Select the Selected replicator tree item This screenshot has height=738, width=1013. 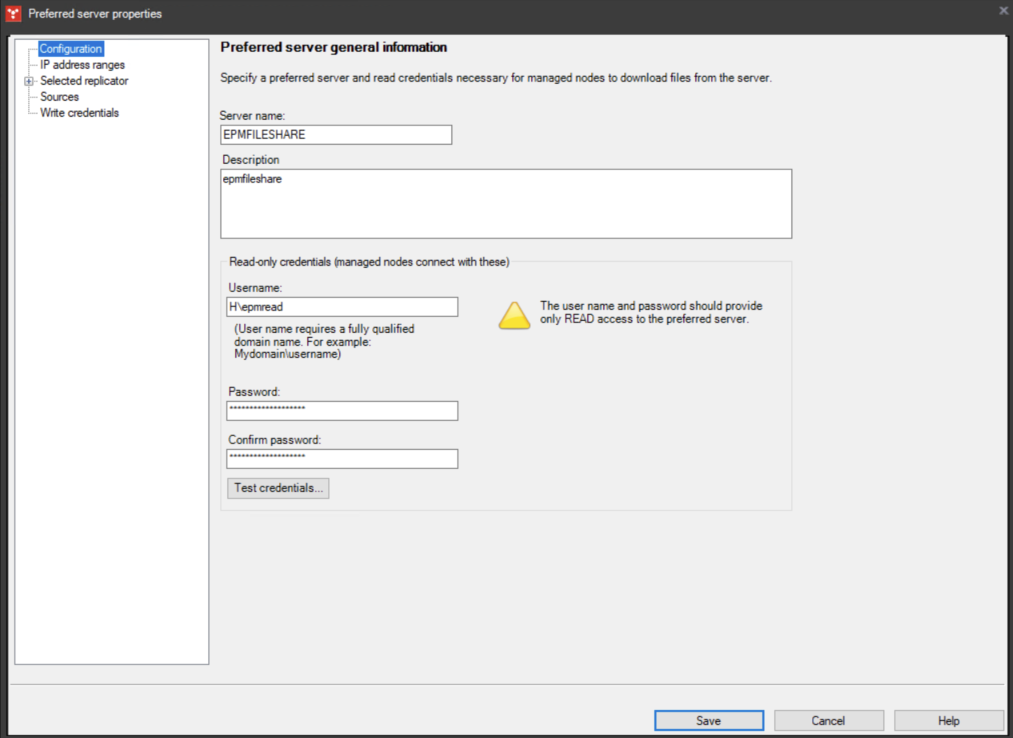point(83,80)
